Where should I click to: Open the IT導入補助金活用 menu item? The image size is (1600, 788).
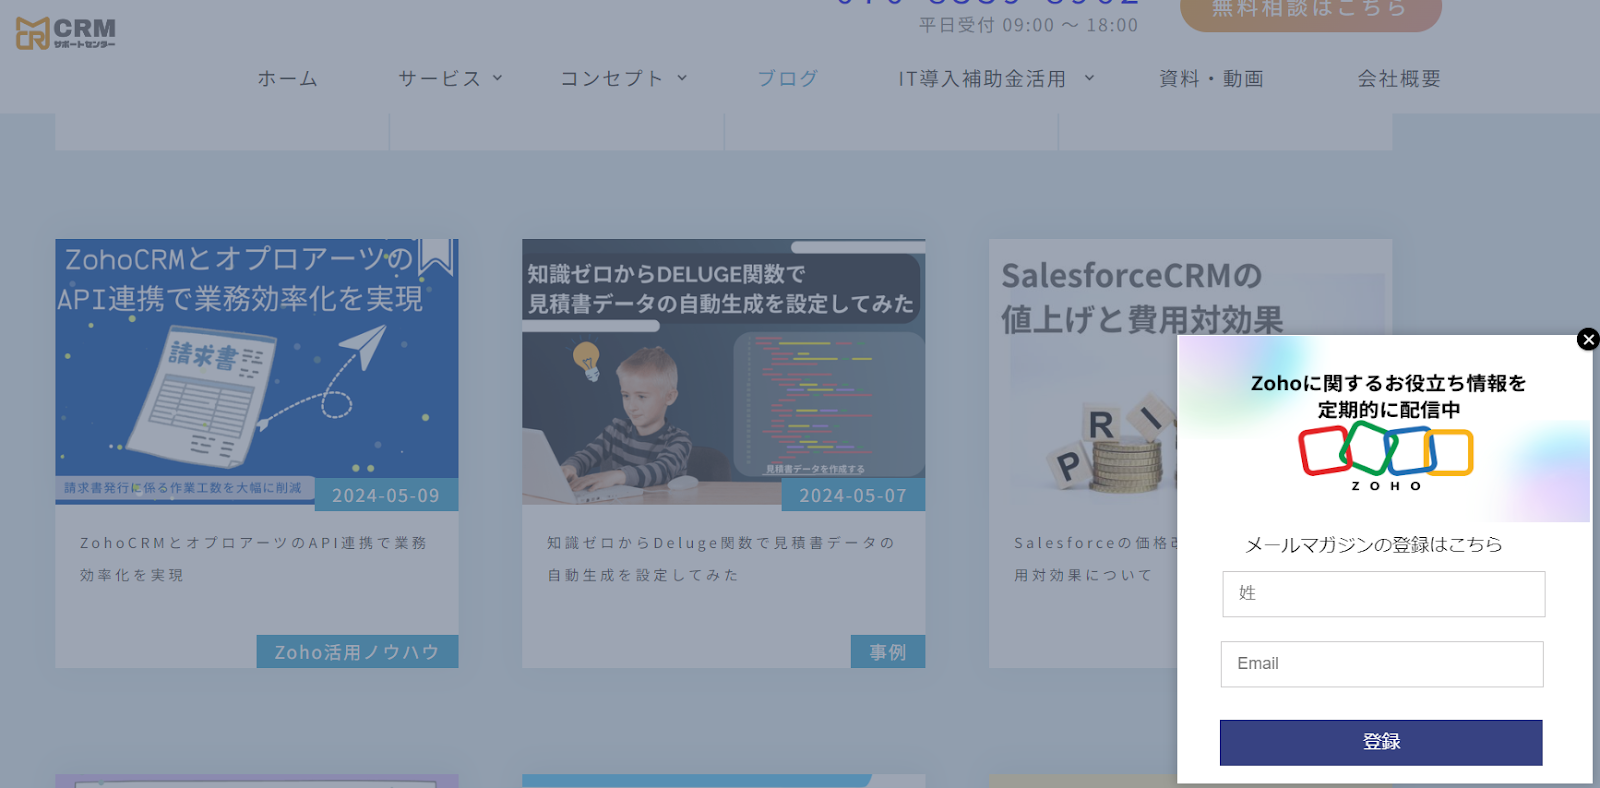pyautogui.click(x=982, y=78)
